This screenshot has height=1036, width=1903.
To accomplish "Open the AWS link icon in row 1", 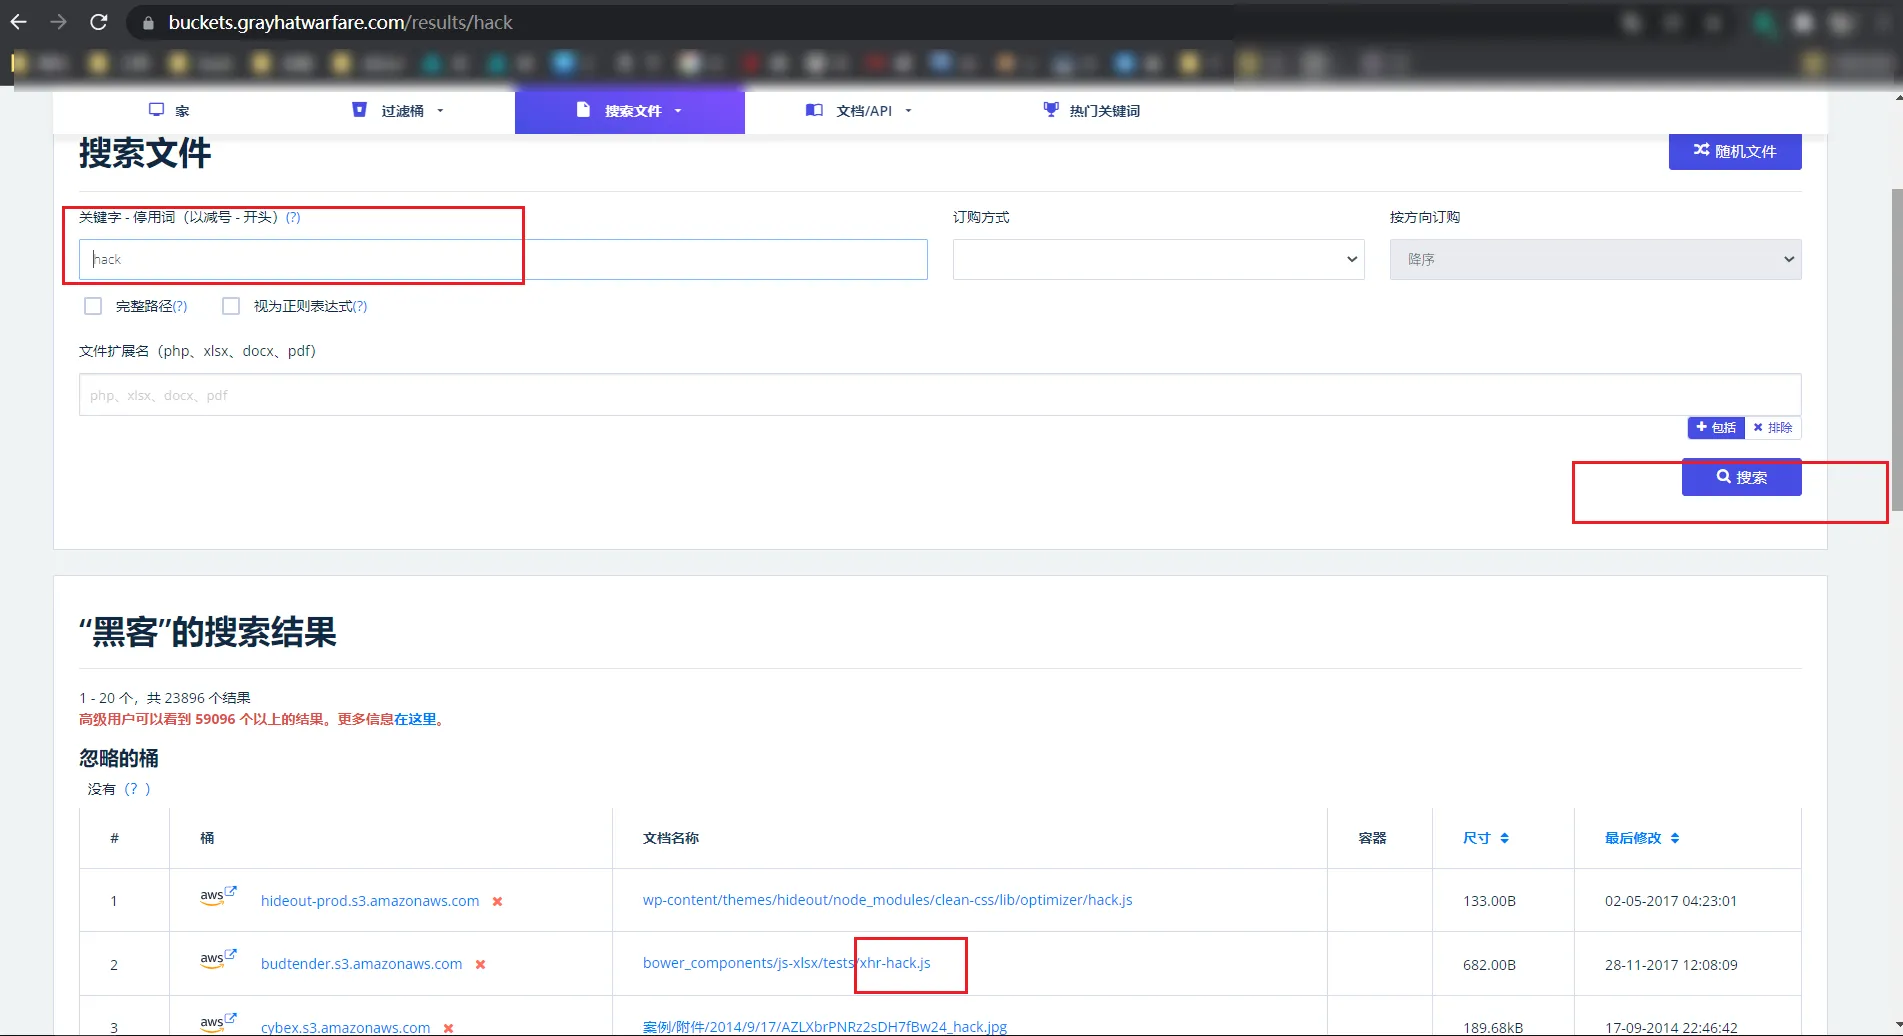I will (218, 895).
